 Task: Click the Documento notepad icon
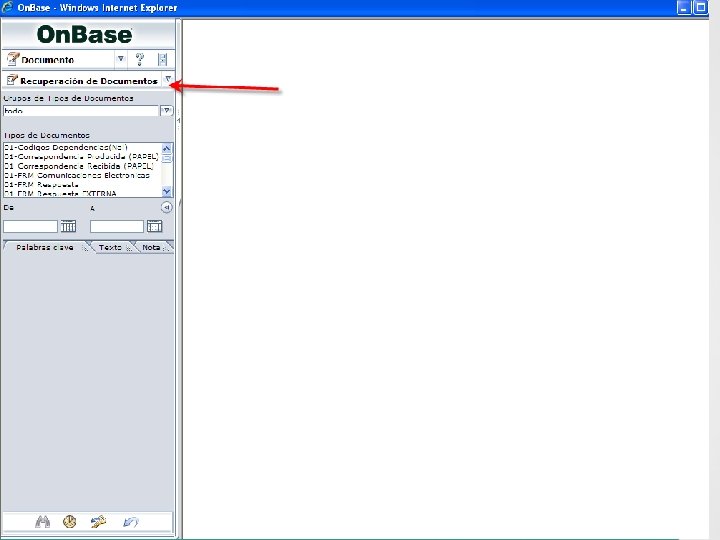pyautogui.click(x=13, y=59)
